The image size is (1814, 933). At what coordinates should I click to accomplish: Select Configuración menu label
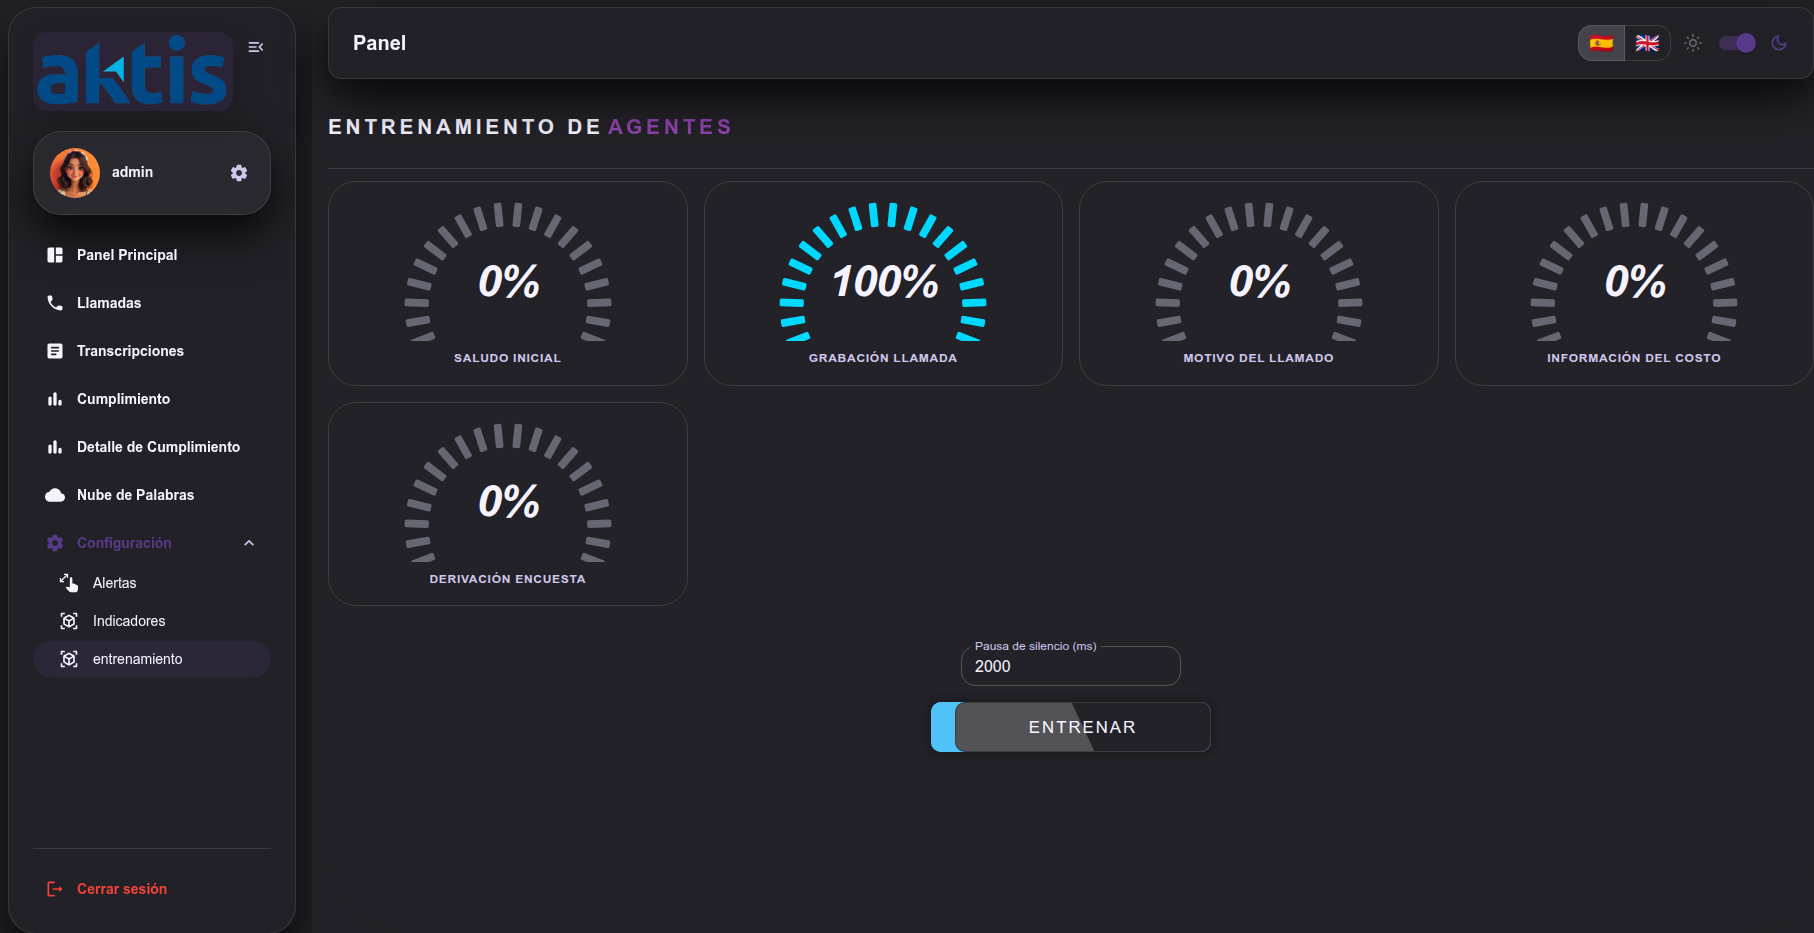click(x=124, y=543)
